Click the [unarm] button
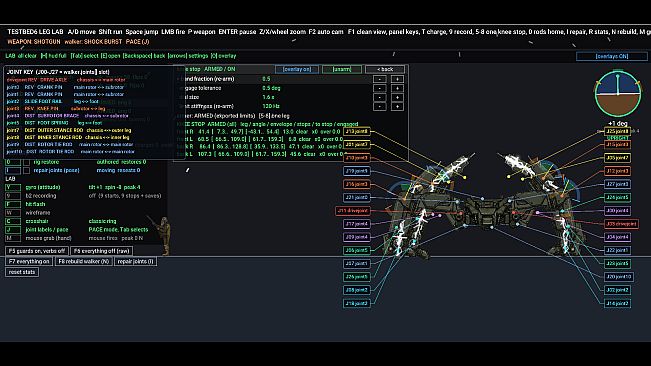The image size is (651, 366). click(x=342, y=69)
